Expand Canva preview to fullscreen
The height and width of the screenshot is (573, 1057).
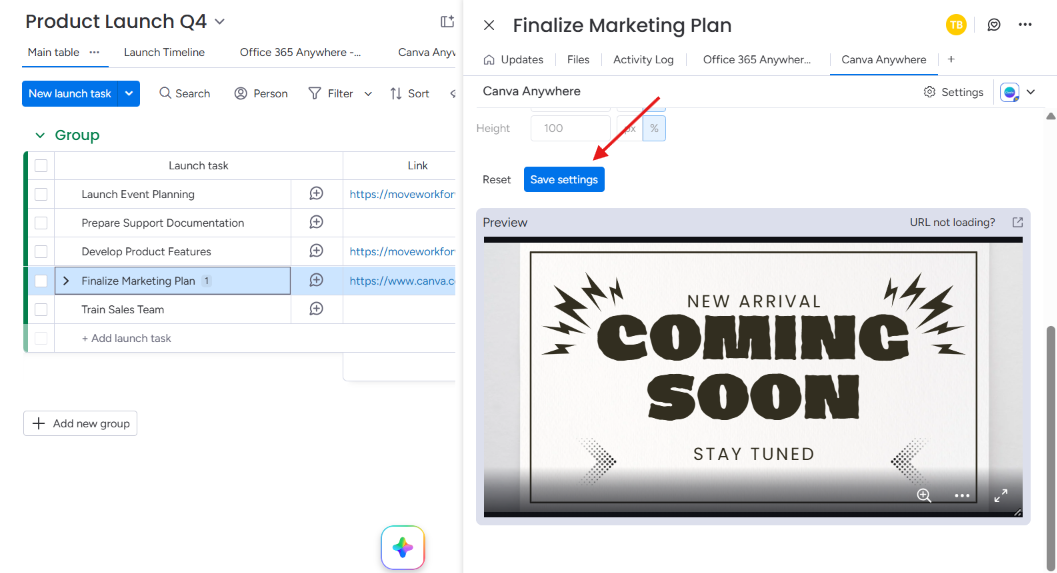(x=1001, y=495)
